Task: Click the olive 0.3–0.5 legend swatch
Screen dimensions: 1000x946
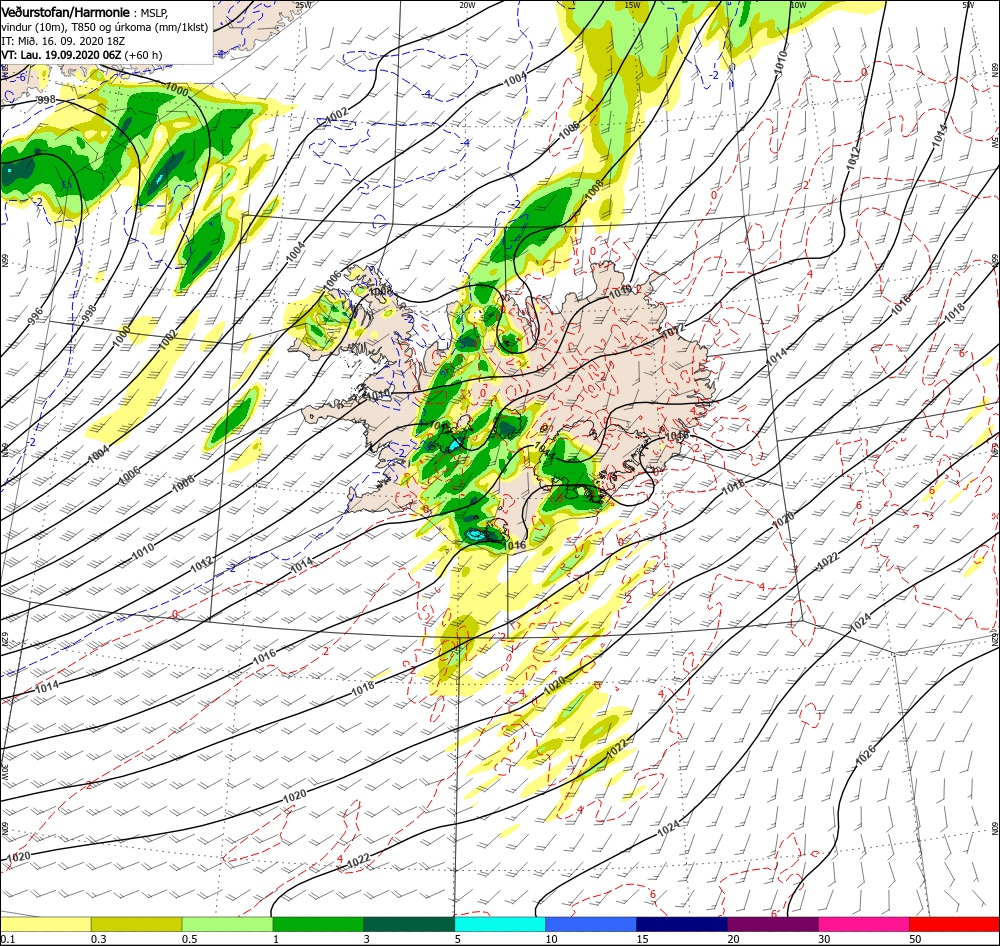Action: 136,924
